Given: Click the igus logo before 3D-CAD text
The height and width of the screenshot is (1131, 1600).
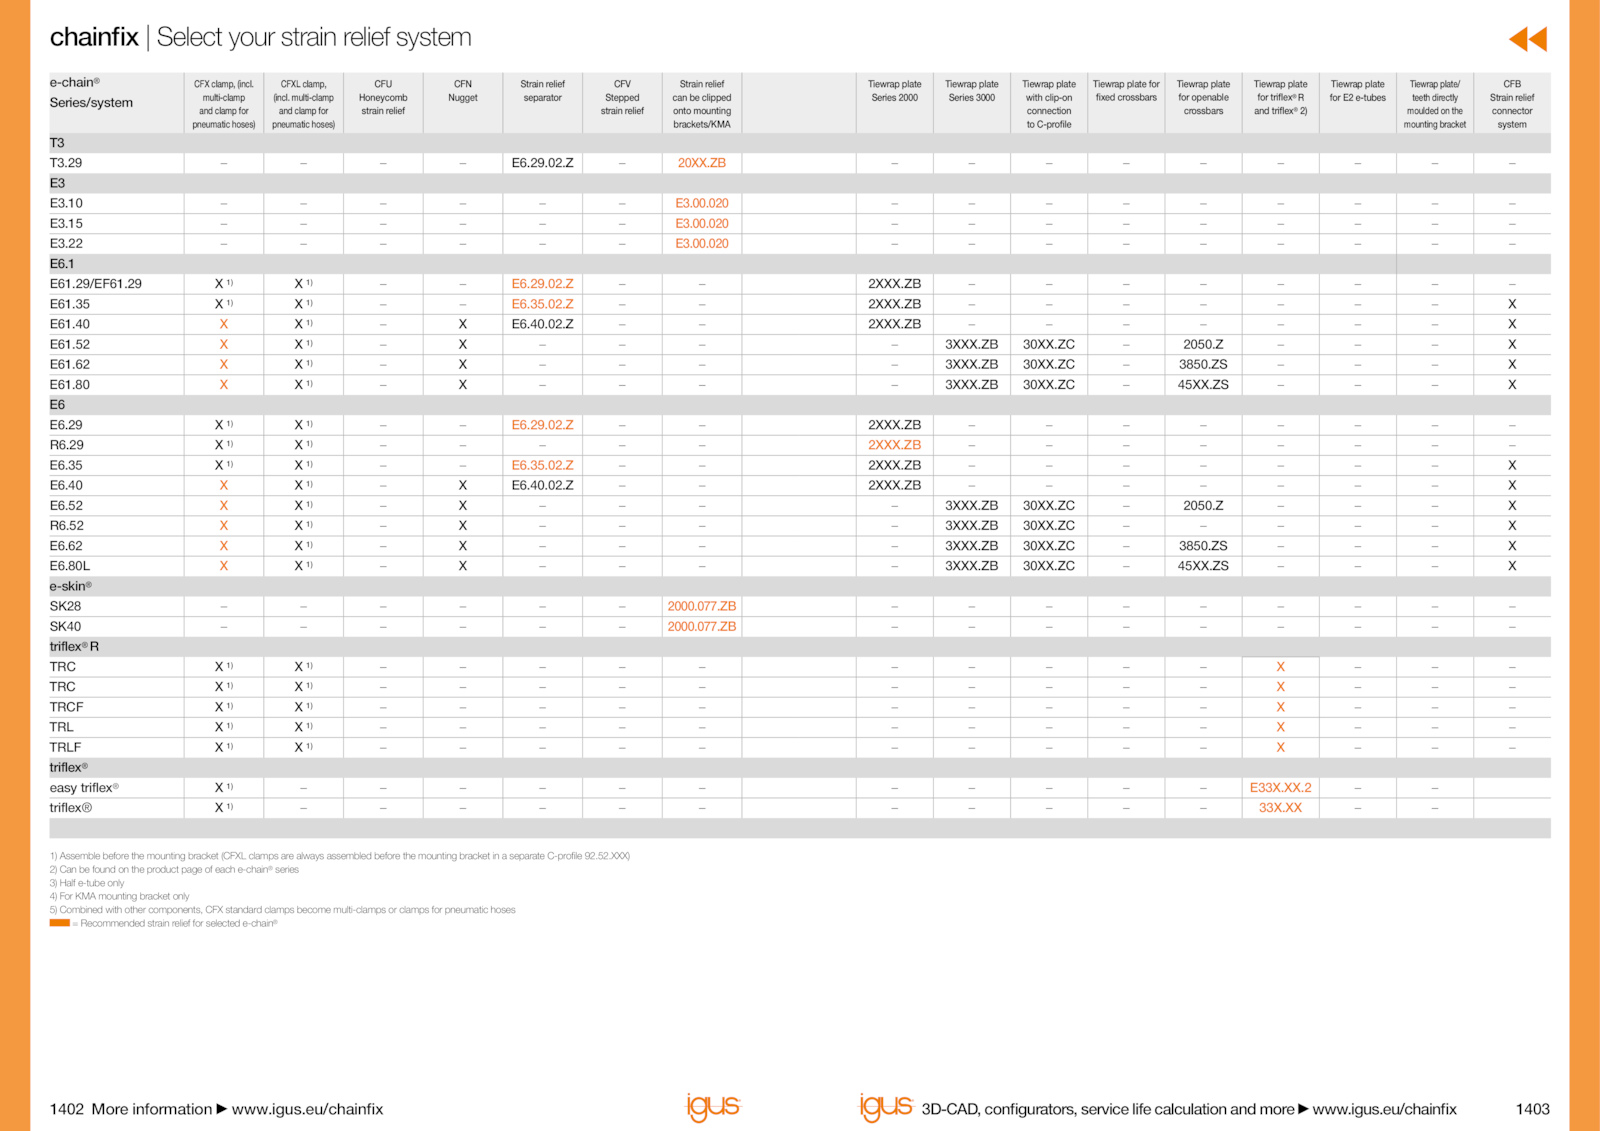Looking at the screenshot, I should (886, 1106).
